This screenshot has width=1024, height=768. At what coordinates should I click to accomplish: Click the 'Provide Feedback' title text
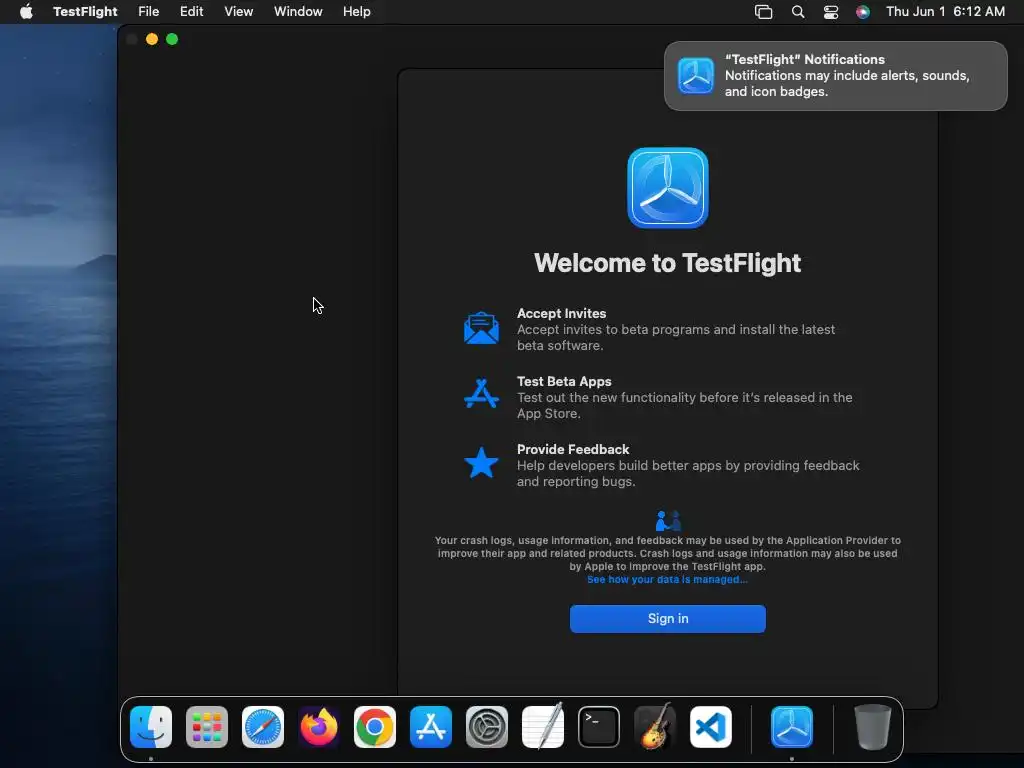coord(573,449)
